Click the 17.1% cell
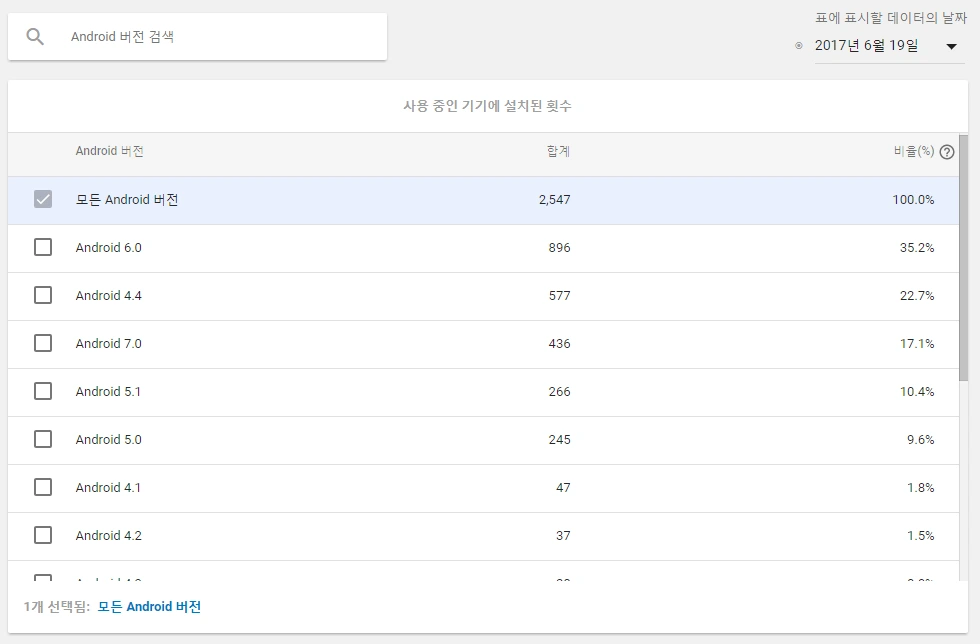Screen dimensions: 980x644 (x=917, y=344)
